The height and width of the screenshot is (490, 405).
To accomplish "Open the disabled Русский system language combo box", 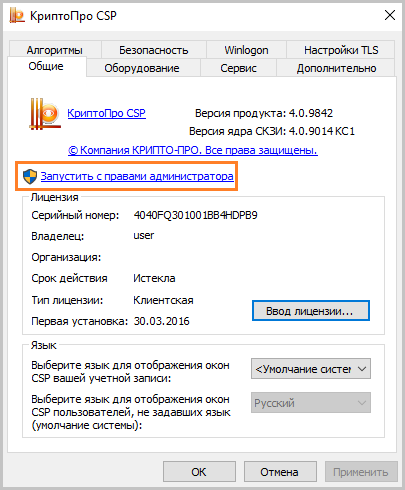I will [311, 403].
